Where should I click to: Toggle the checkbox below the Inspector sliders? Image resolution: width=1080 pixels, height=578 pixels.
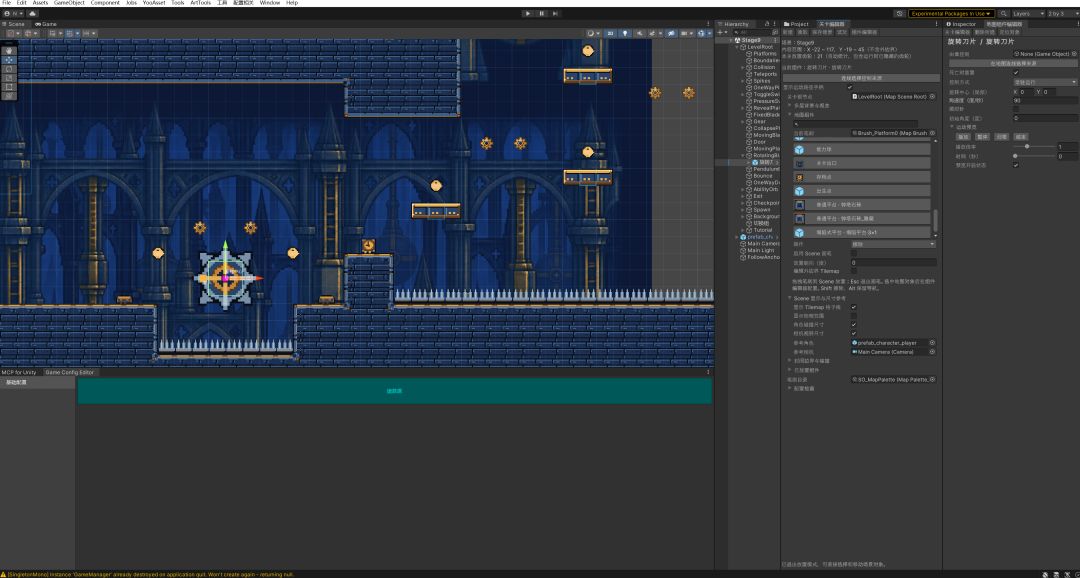click(x=1016, y=165)
